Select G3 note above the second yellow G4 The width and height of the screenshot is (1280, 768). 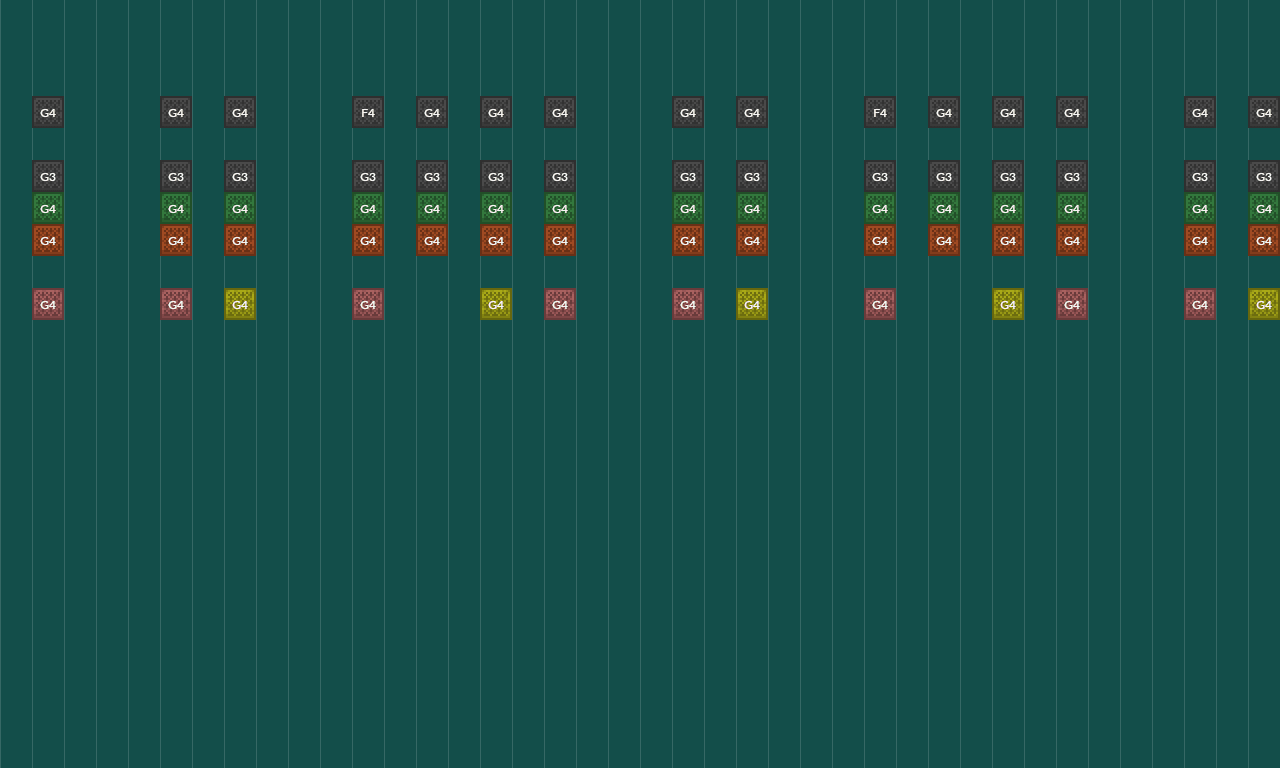point(496,176)
